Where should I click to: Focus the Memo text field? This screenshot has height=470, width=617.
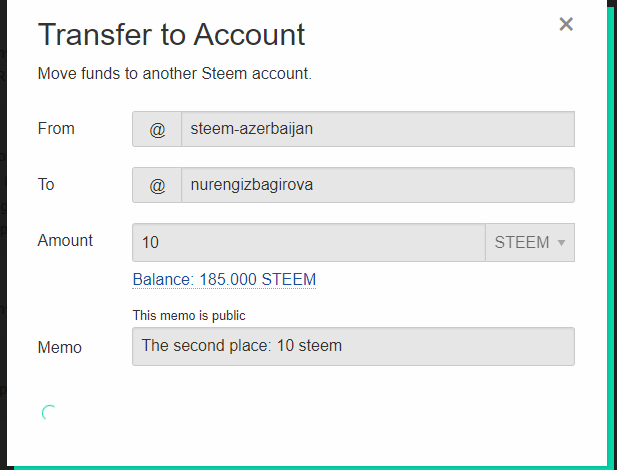tap(353, 346)
